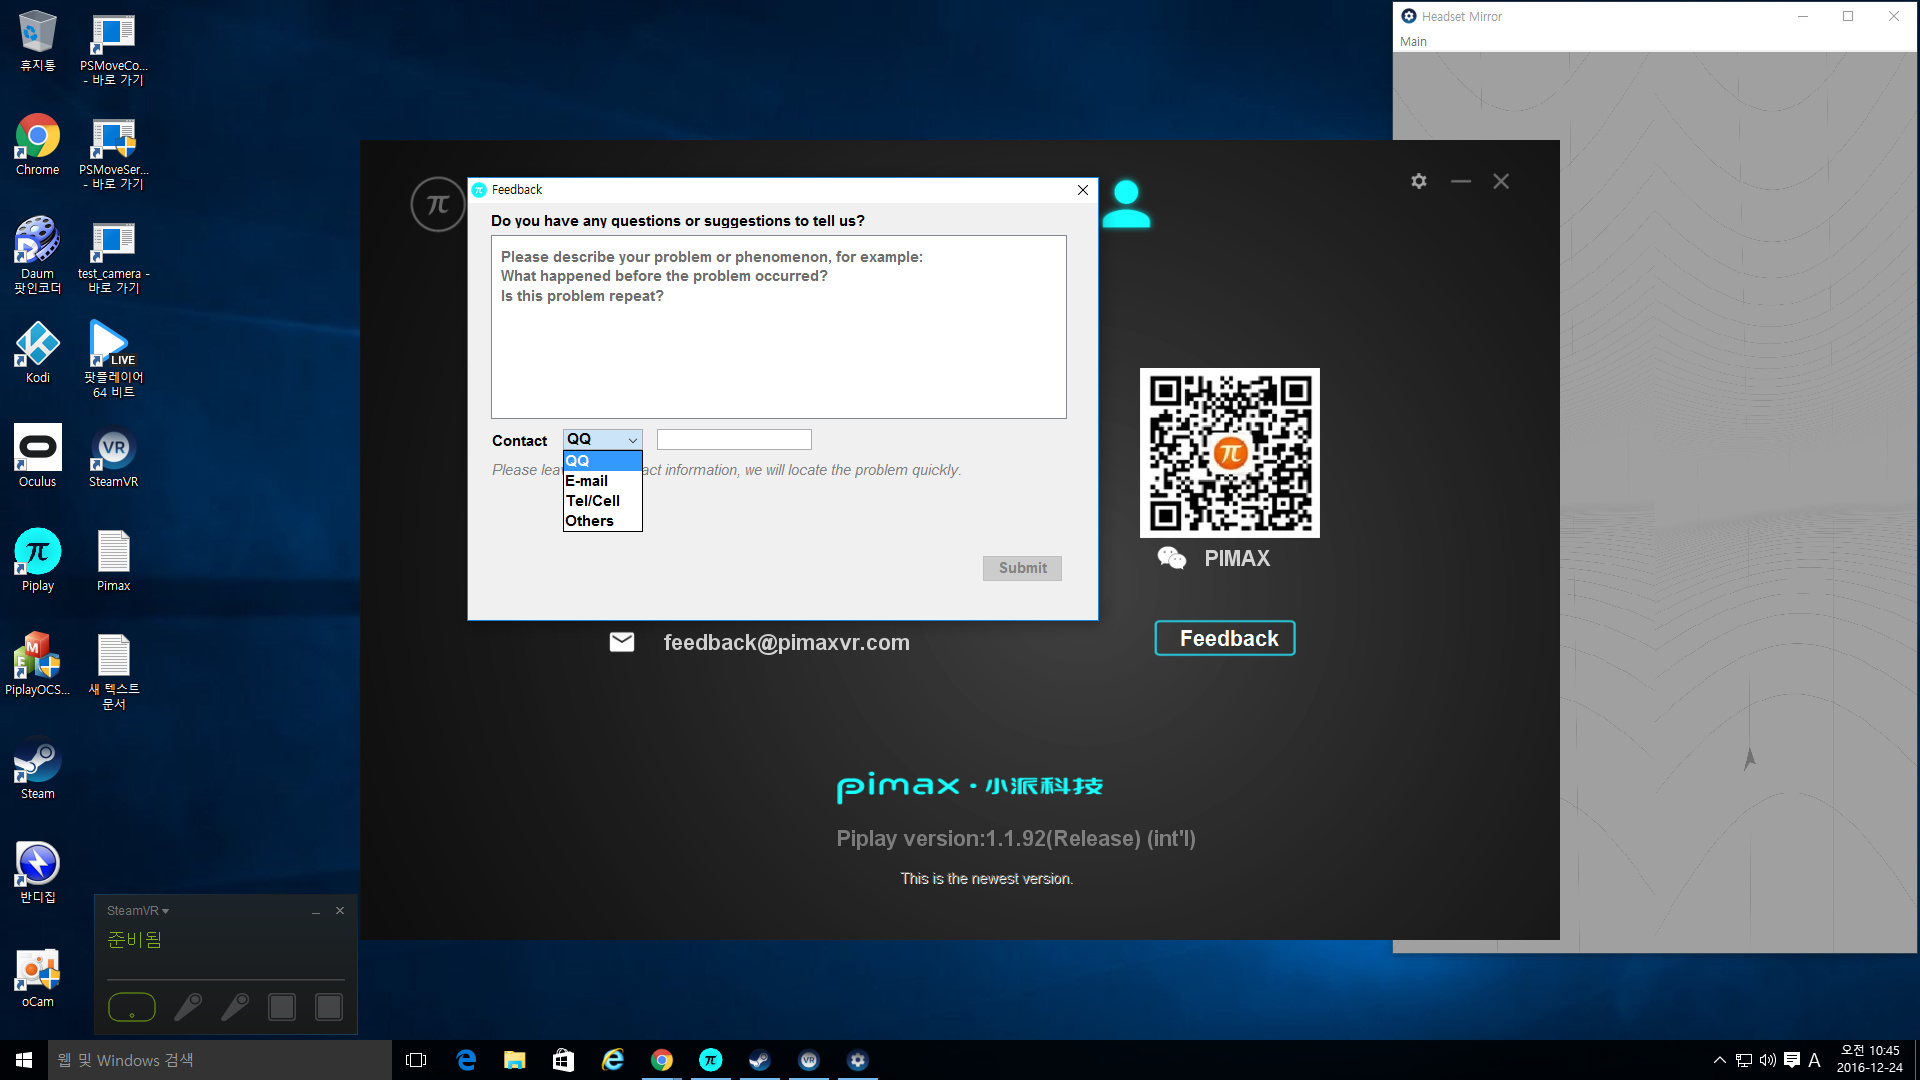
Task: Click the cyan Feedback button
Action: pyautogui.click(x=1225, y=638)
